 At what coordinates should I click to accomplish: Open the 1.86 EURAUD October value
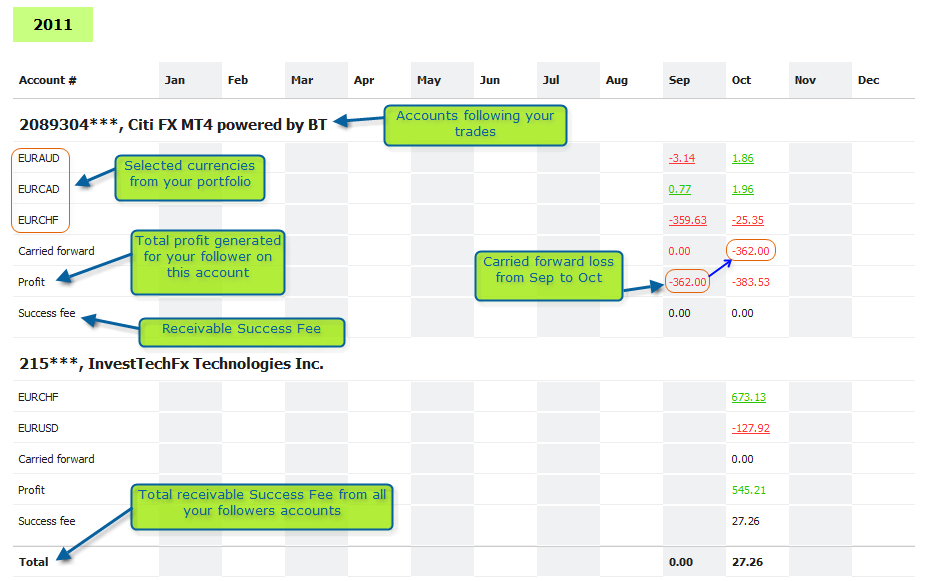pos(742,158)
